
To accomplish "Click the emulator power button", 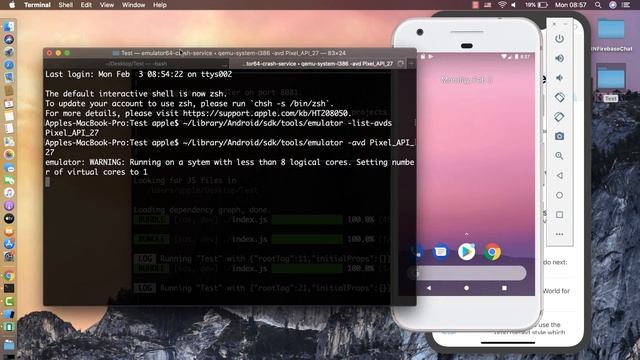I will pyautogui.click(x=559, y=39).
